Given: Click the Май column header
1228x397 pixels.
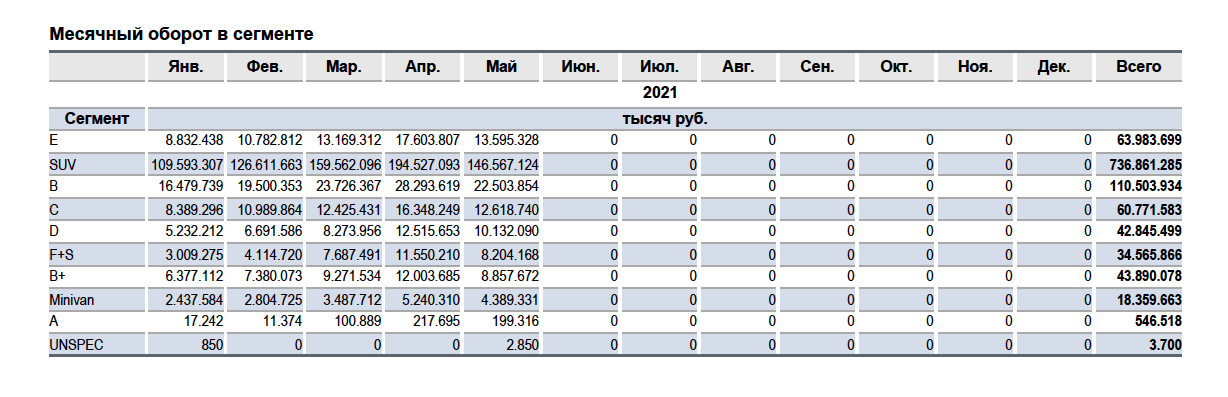Looking at the screenshot, I should coord(501,67).
